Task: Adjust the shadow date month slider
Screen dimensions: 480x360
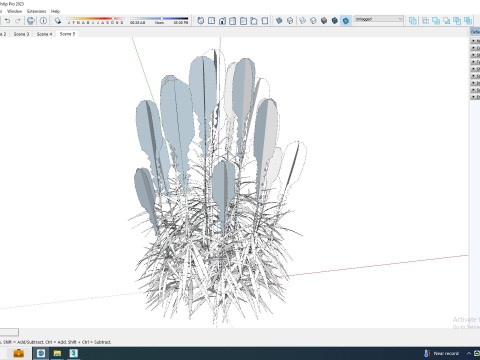Action: click(95, 19)
